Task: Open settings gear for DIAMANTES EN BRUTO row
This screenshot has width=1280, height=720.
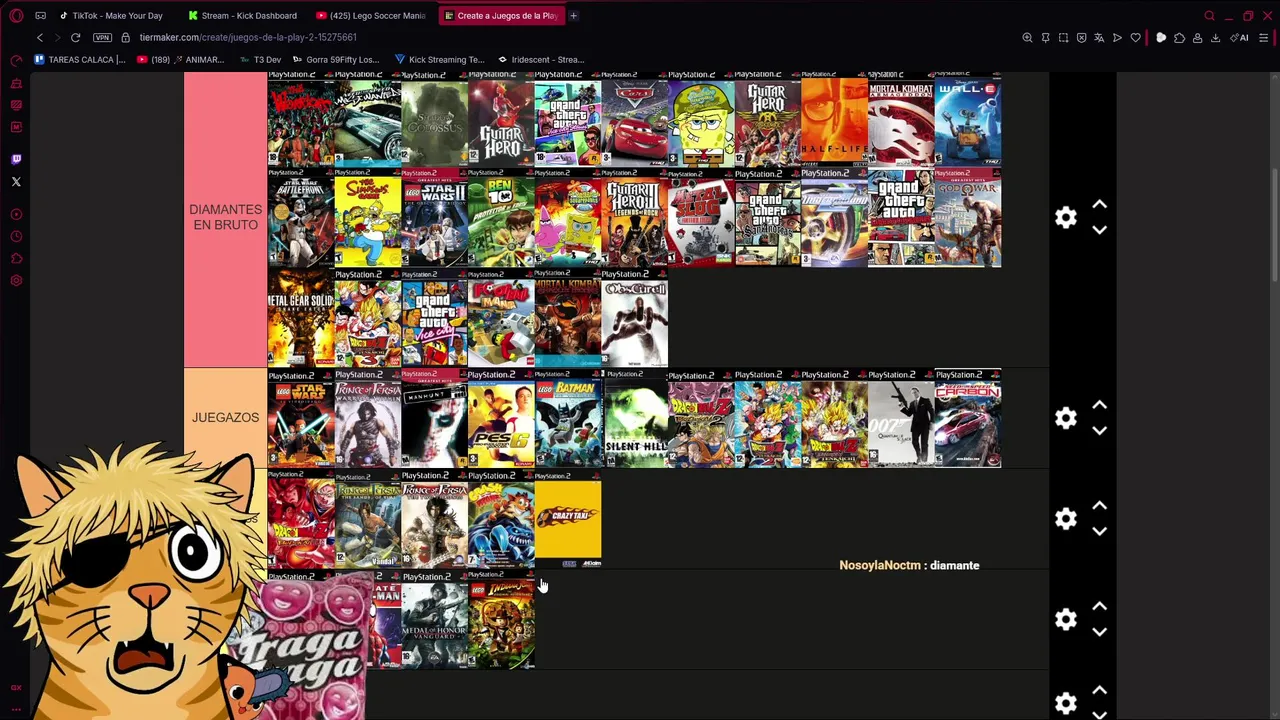Action: (1066, 217)
